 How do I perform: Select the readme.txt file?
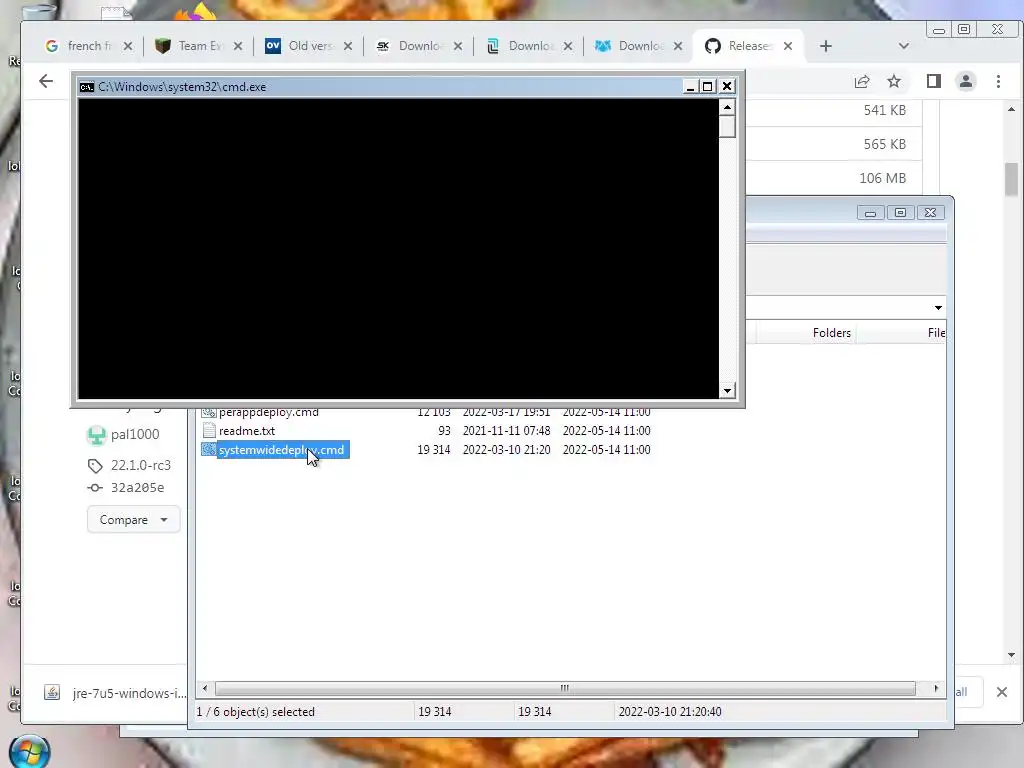coord(247,431)
